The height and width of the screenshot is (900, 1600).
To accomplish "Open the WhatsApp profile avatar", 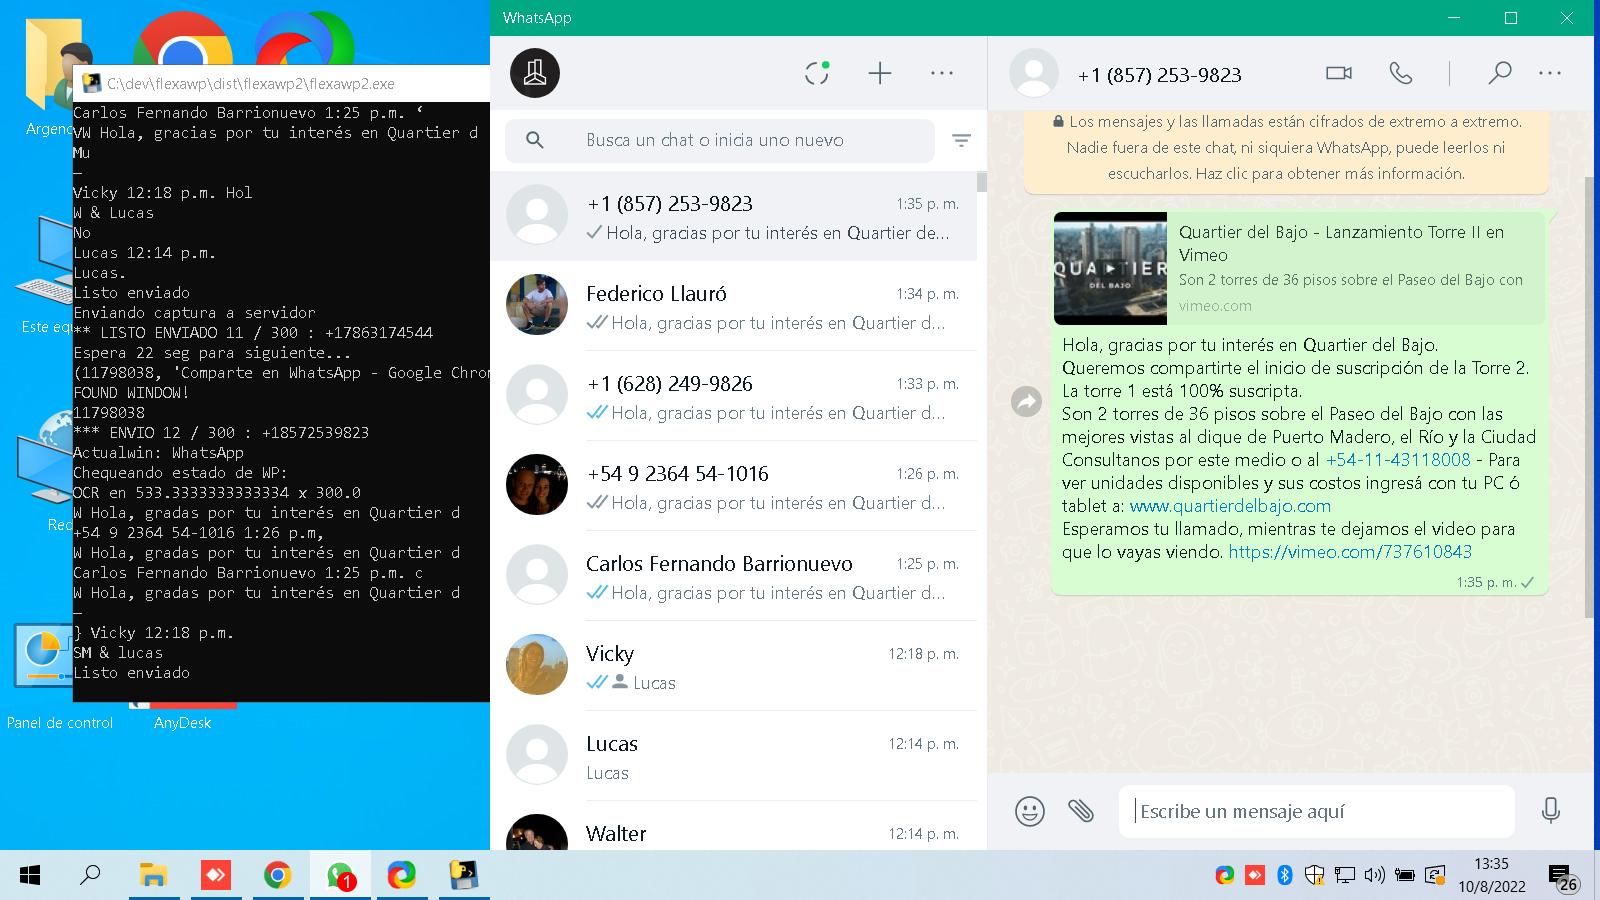I will [x=535, y=73].
